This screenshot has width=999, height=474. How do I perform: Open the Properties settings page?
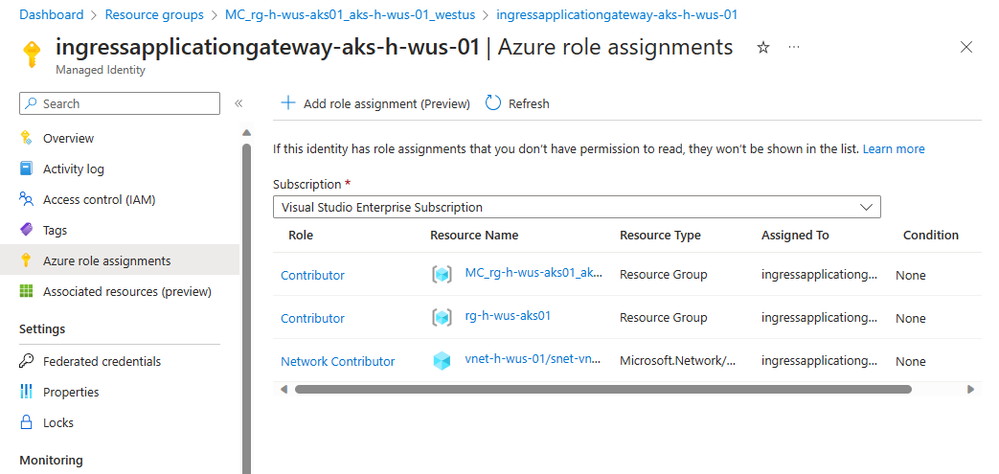[x=71, y=392]
